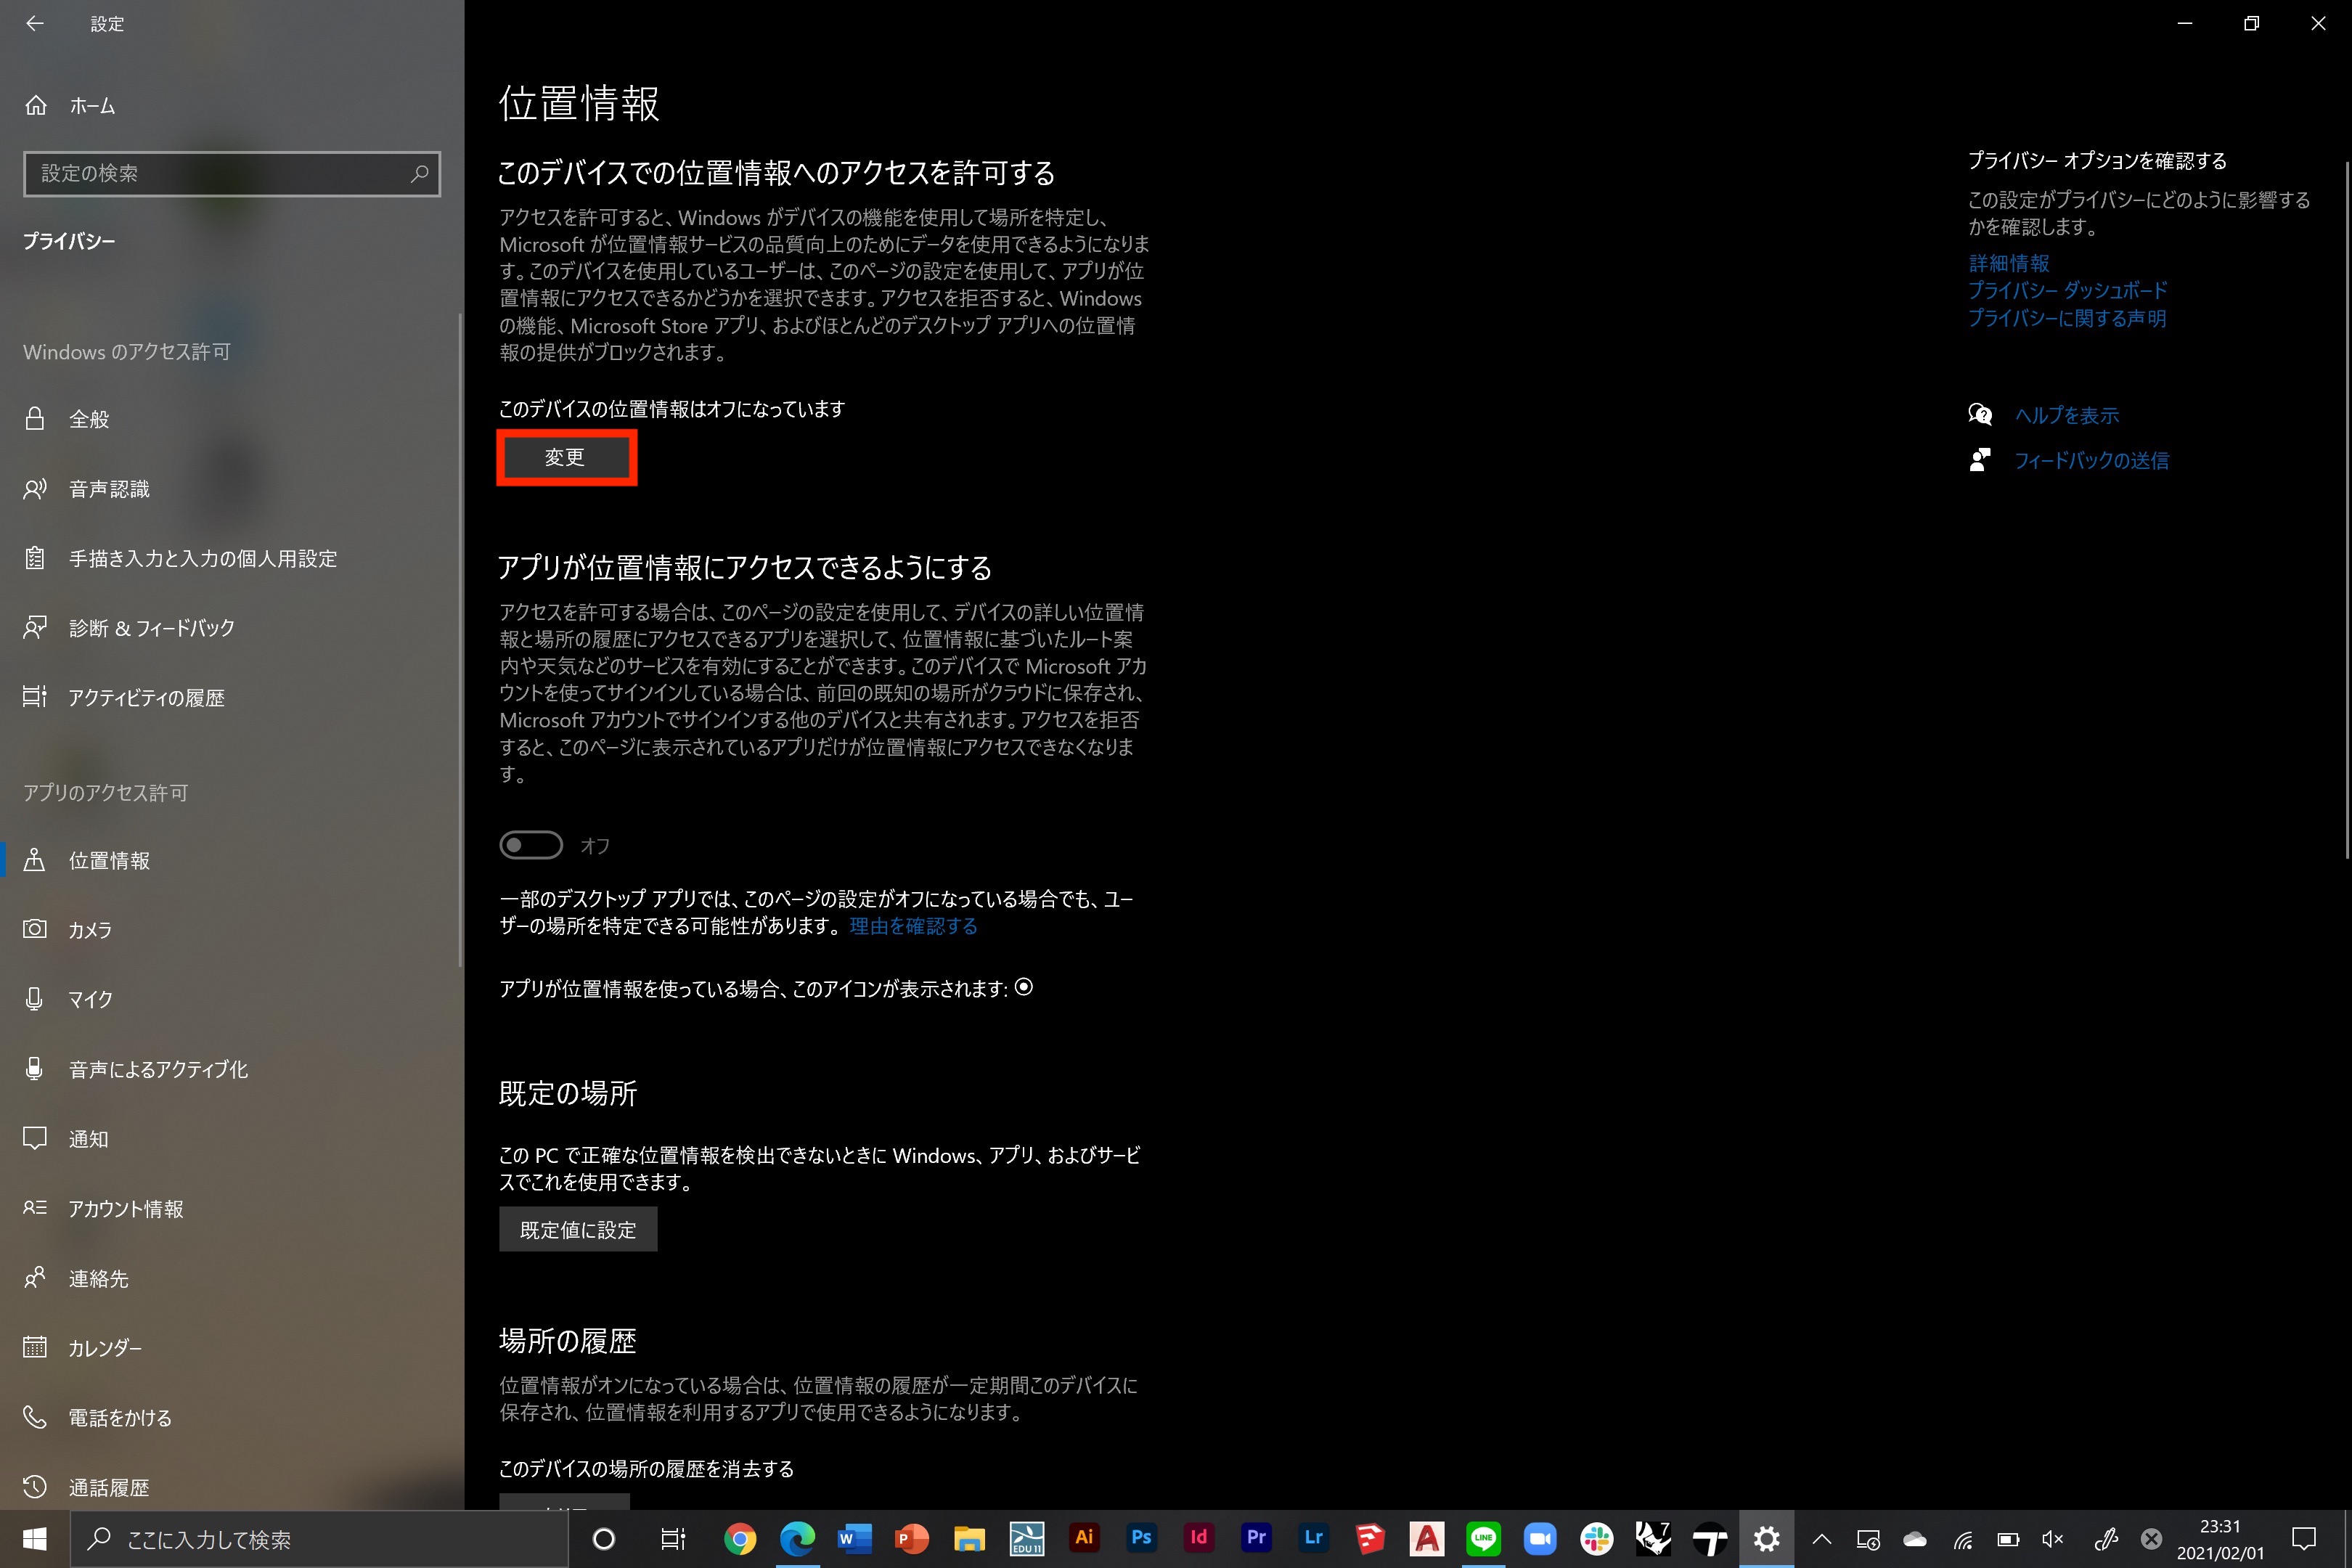The image size is (2352, 1568).
Task: Click the search magnifier in 設定の検索
Action: 420,174
